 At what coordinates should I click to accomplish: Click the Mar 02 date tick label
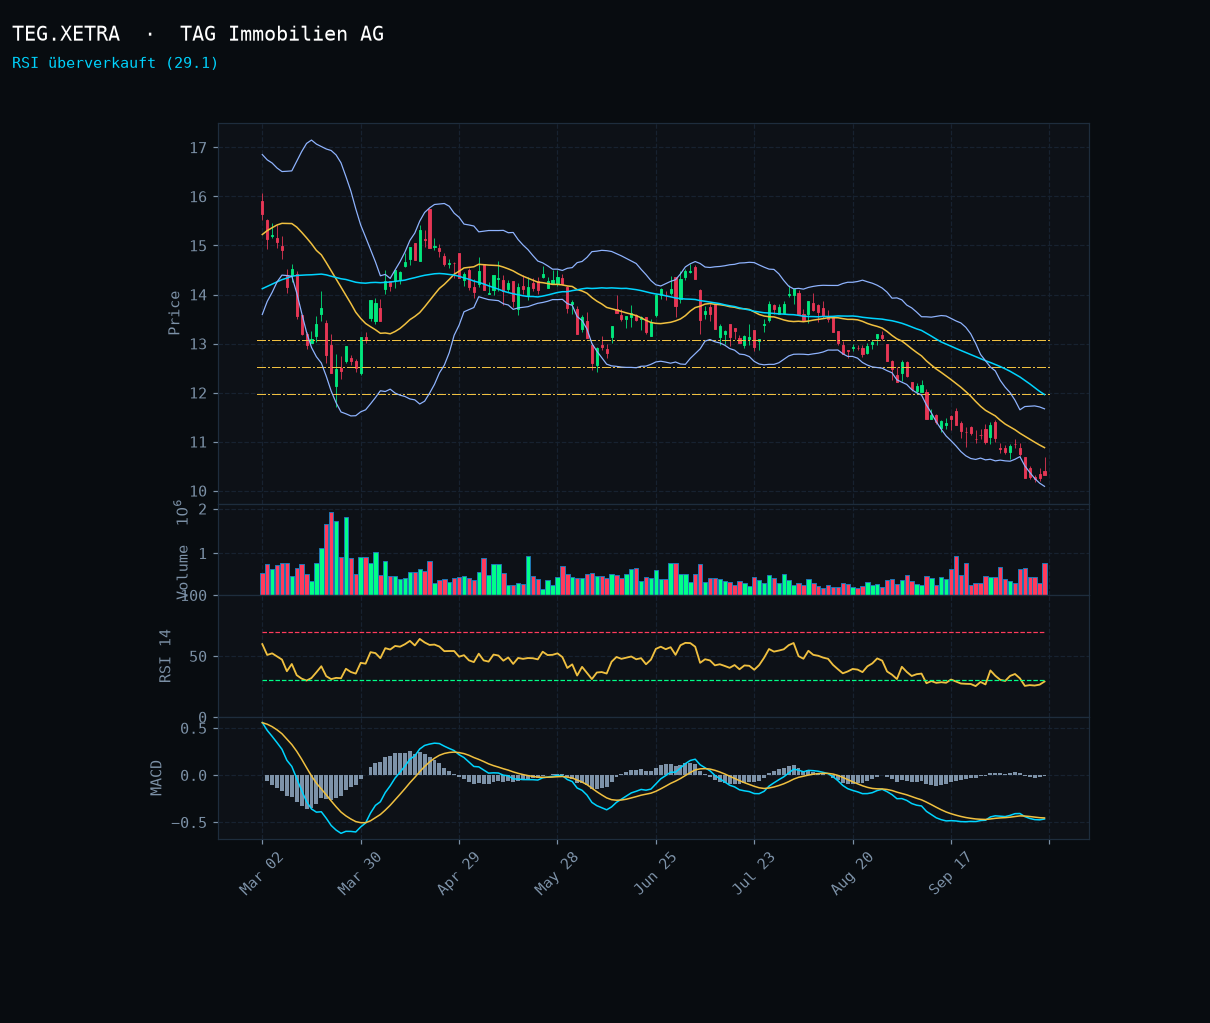[262, 873]
